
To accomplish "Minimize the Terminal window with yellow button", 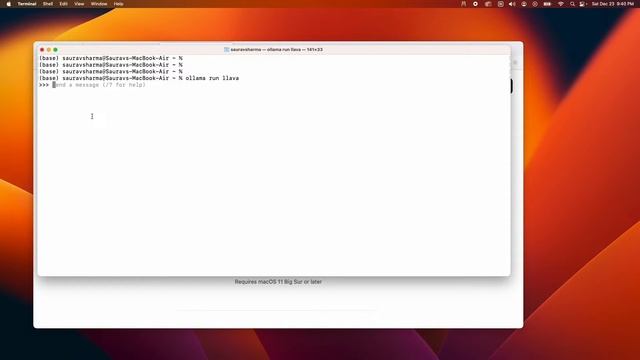I will click(x=49, y=50).
